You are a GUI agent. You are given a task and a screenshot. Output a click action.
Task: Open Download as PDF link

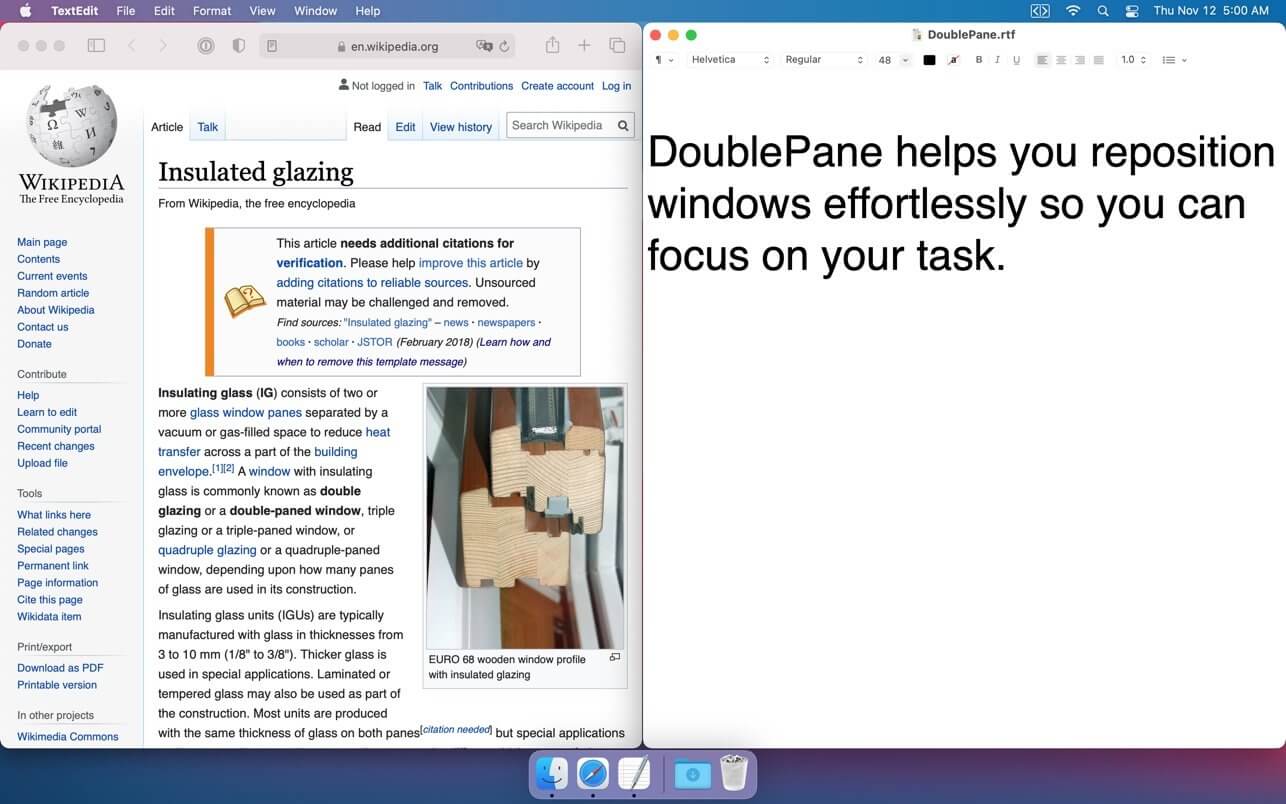[x=60, y=668]
